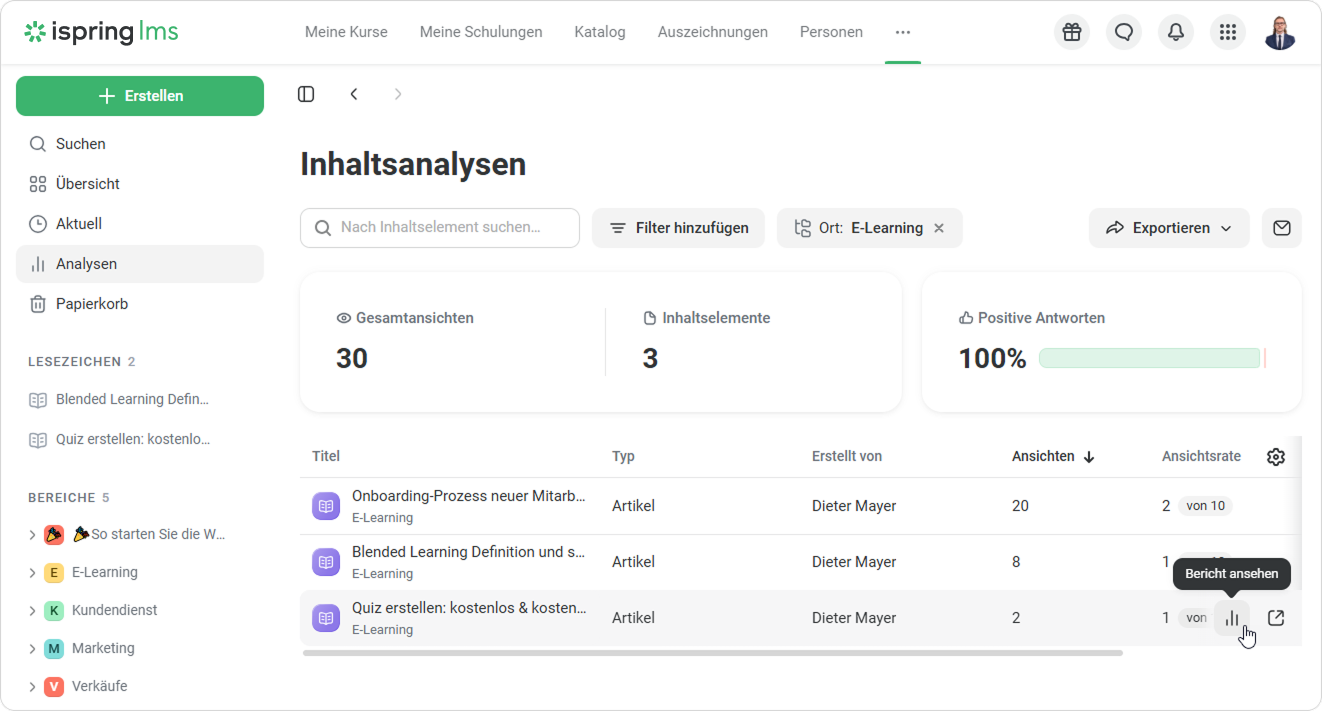Click the Inhaltselemente value 3
This screenshot has height=711, width=1322.
click(650, 359)
